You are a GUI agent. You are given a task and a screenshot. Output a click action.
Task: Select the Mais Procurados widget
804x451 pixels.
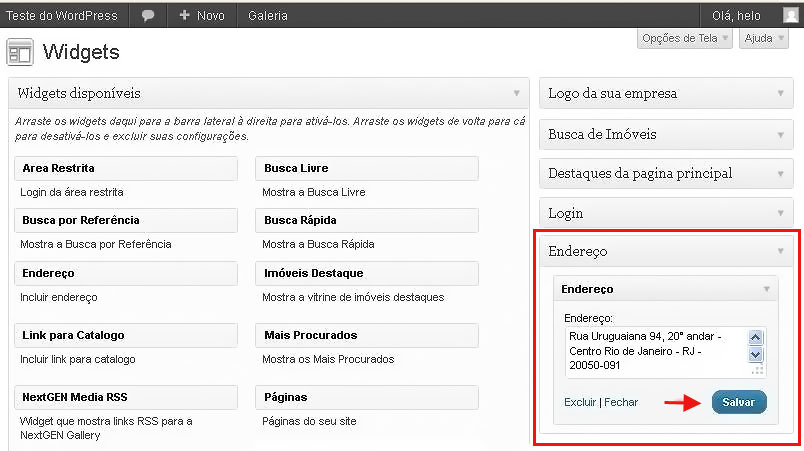[x=367, y=335]
